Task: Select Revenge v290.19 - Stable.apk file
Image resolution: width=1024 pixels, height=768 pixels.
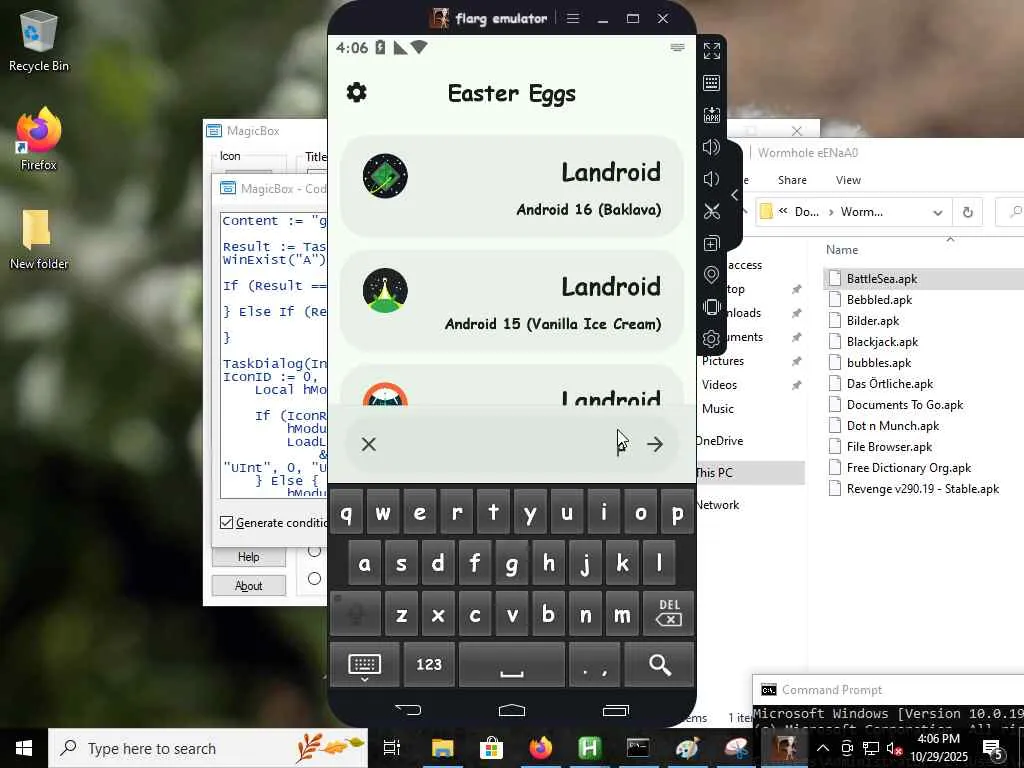Action: click(922, 488)
